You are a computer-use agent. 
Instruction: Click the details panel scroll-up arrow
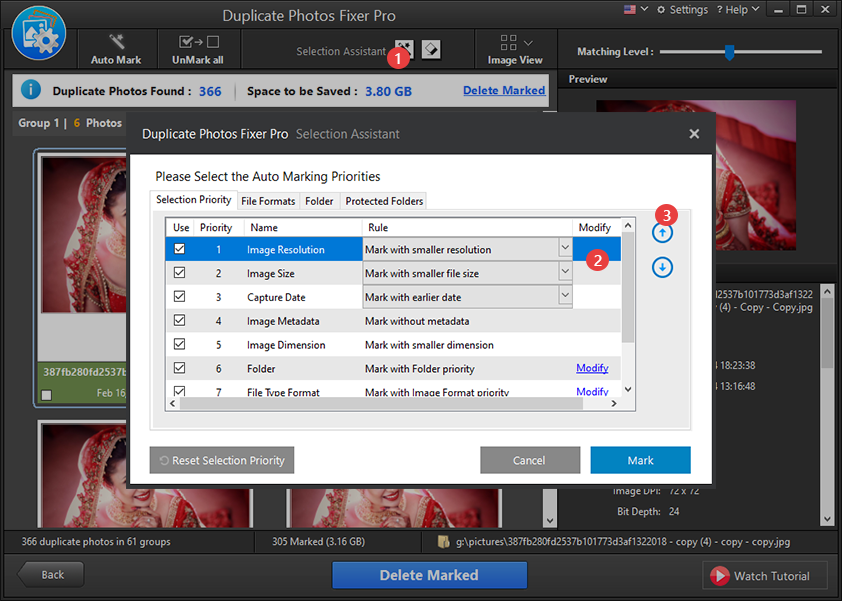point(827,292)
